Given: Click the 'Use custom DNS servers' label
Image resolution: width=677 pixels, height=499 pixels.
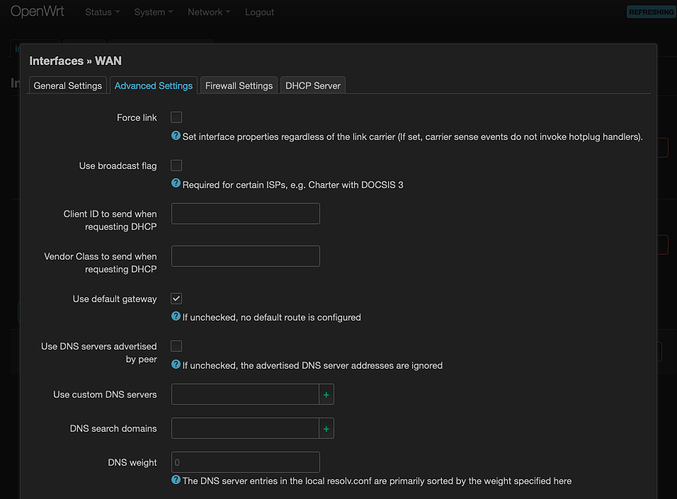Looking at the screenshot, I should tap(105, 395).
